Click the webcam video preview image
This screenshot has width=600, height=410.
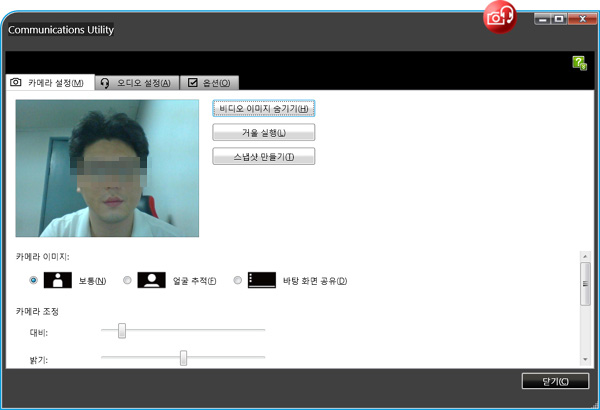(x=107, y=168)
